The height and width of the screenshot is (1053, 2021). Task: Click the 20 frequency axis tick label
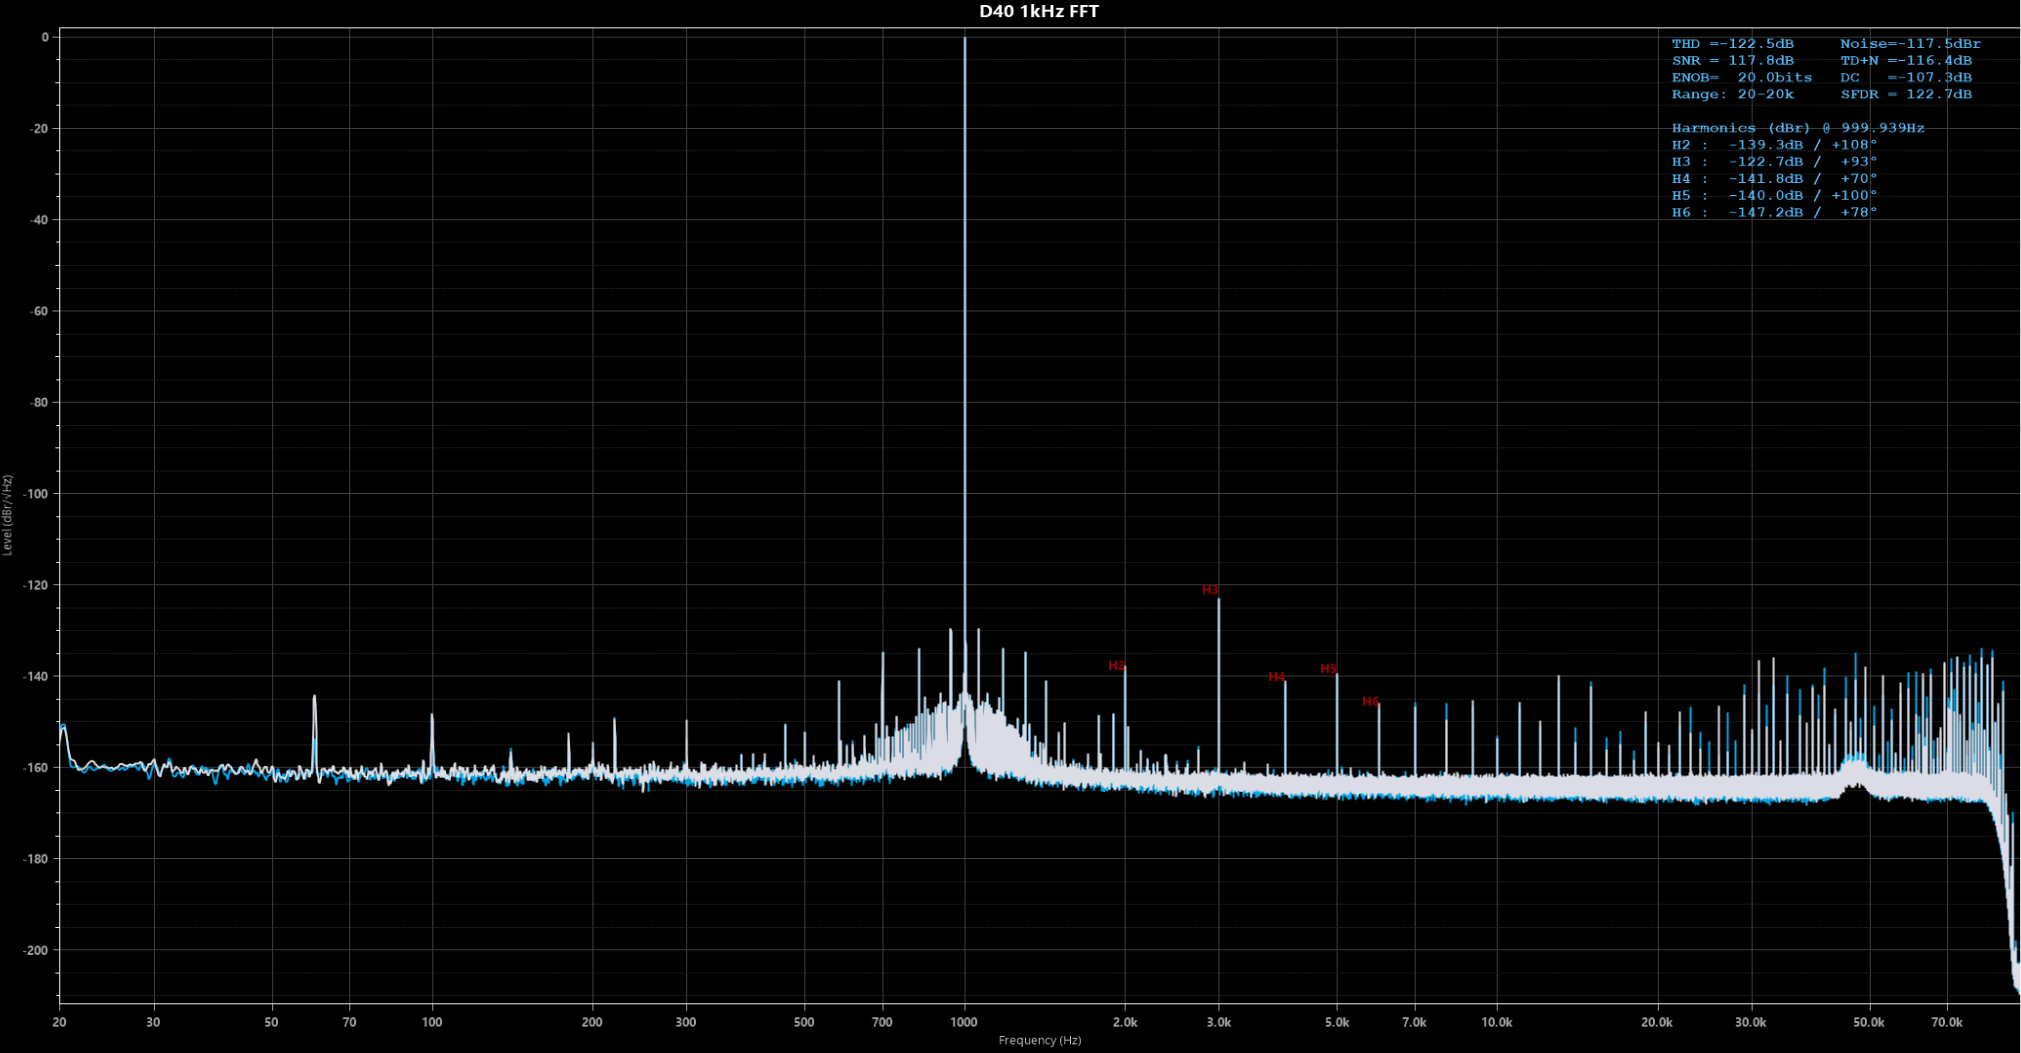coord(60,1023)
